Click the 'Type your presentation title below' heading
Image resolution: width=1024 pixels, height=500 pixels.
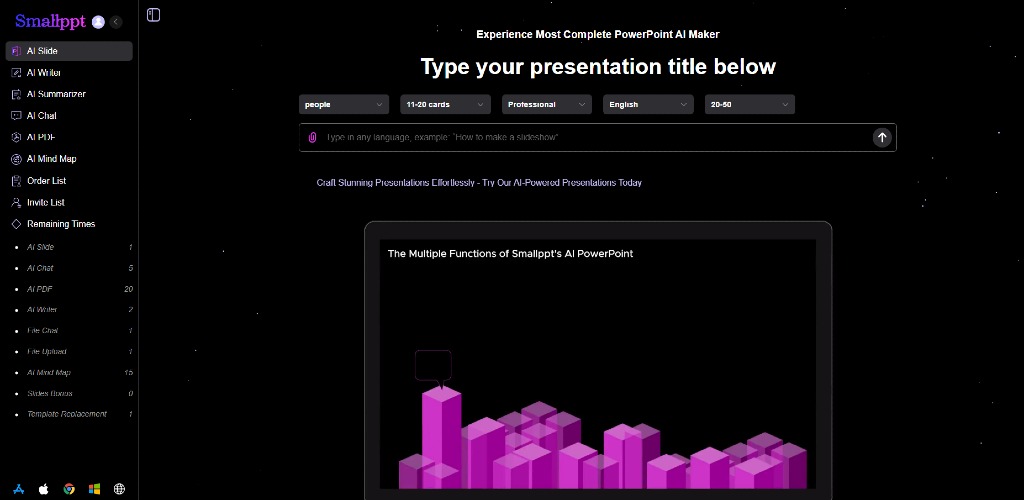pyautogui.click(x=598, y=67)
